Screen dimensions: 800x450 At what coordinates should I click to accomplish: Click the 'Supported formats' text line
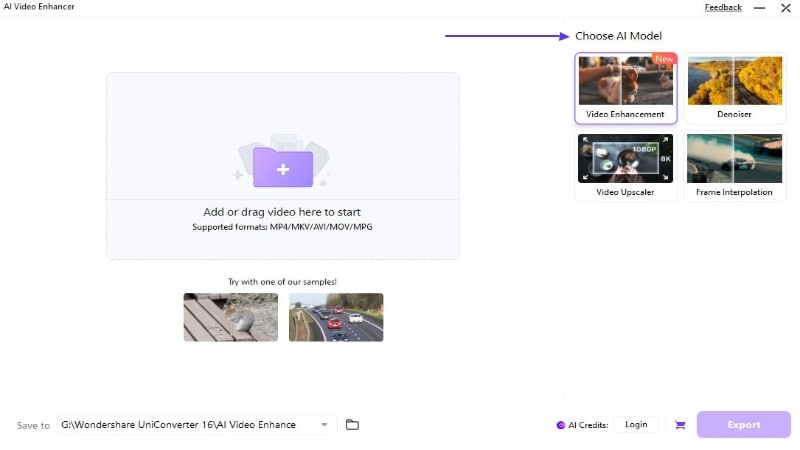click(282, 227)
